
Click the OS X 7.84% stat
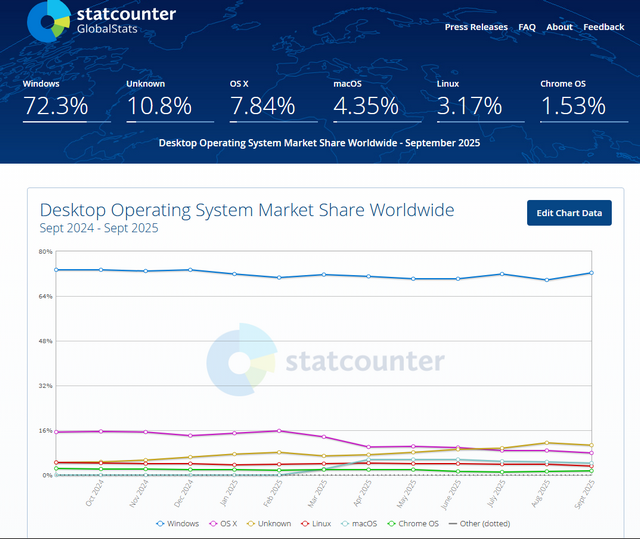pos(273,101)
